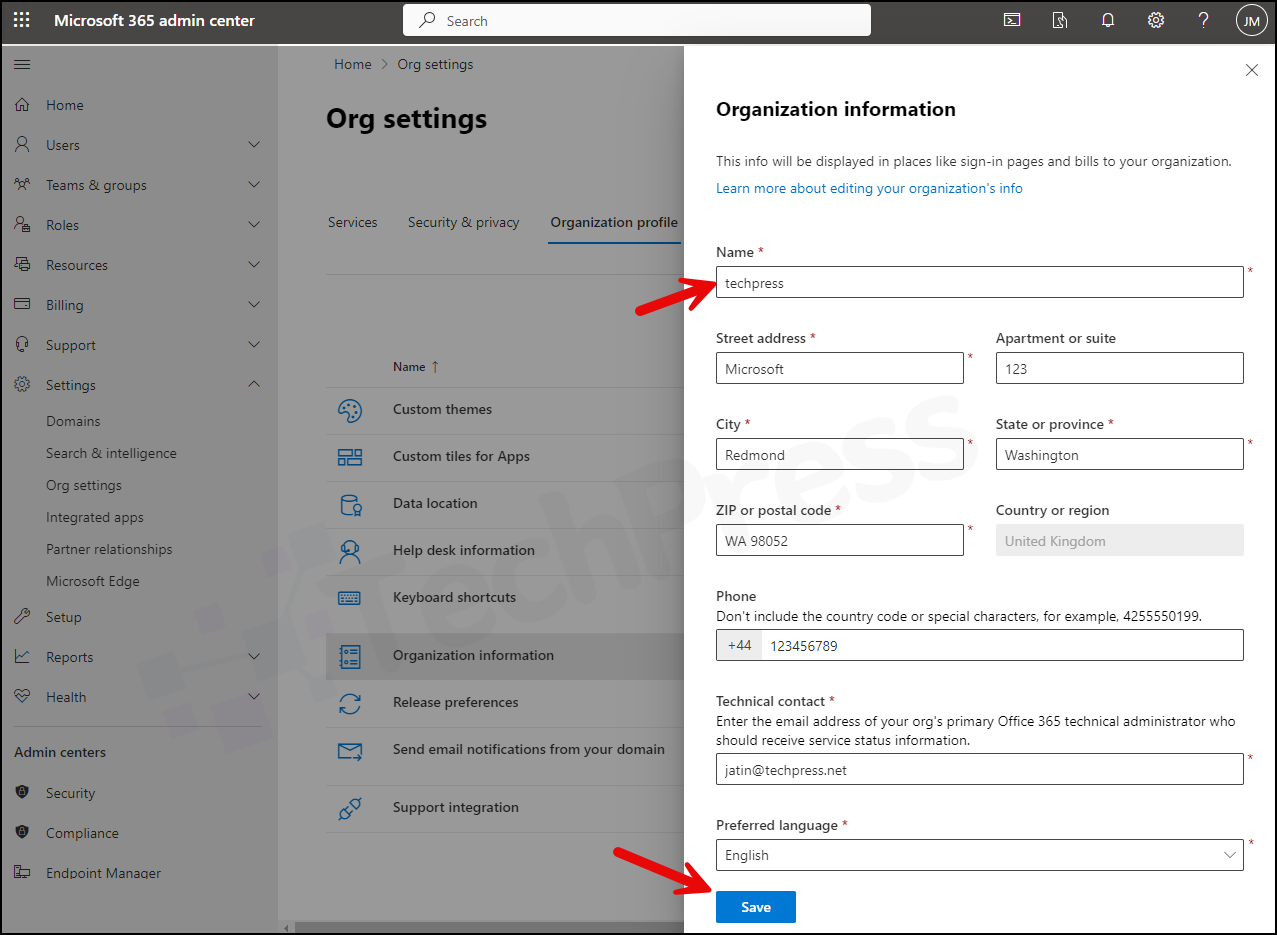
Task: Open the settings gear in header
Action: (x=1156, y=20)
